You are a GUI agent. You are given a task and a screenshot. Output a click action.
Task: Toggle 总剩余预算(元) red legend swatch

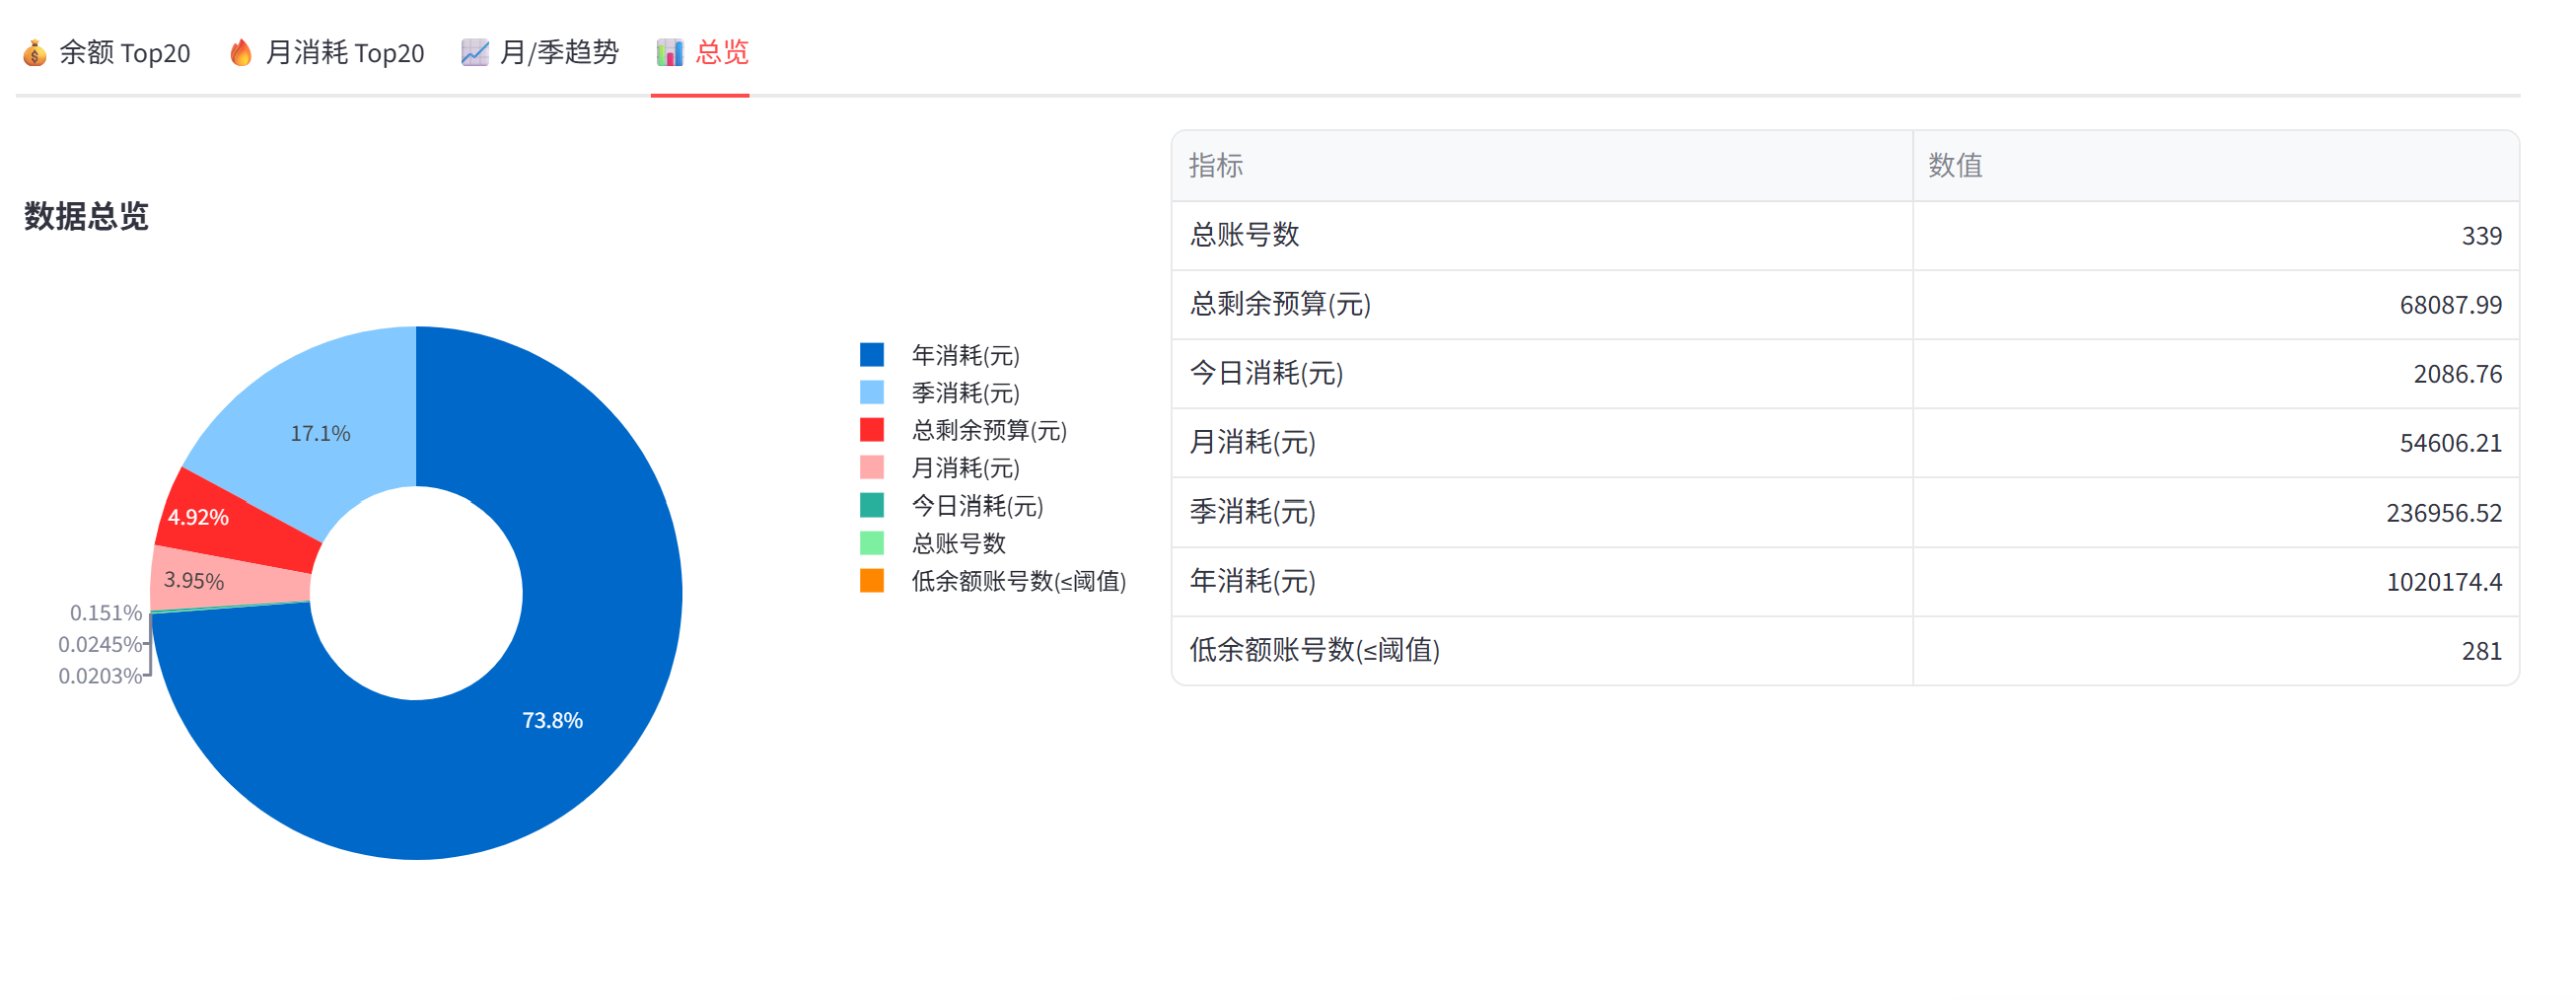(872, 430)
